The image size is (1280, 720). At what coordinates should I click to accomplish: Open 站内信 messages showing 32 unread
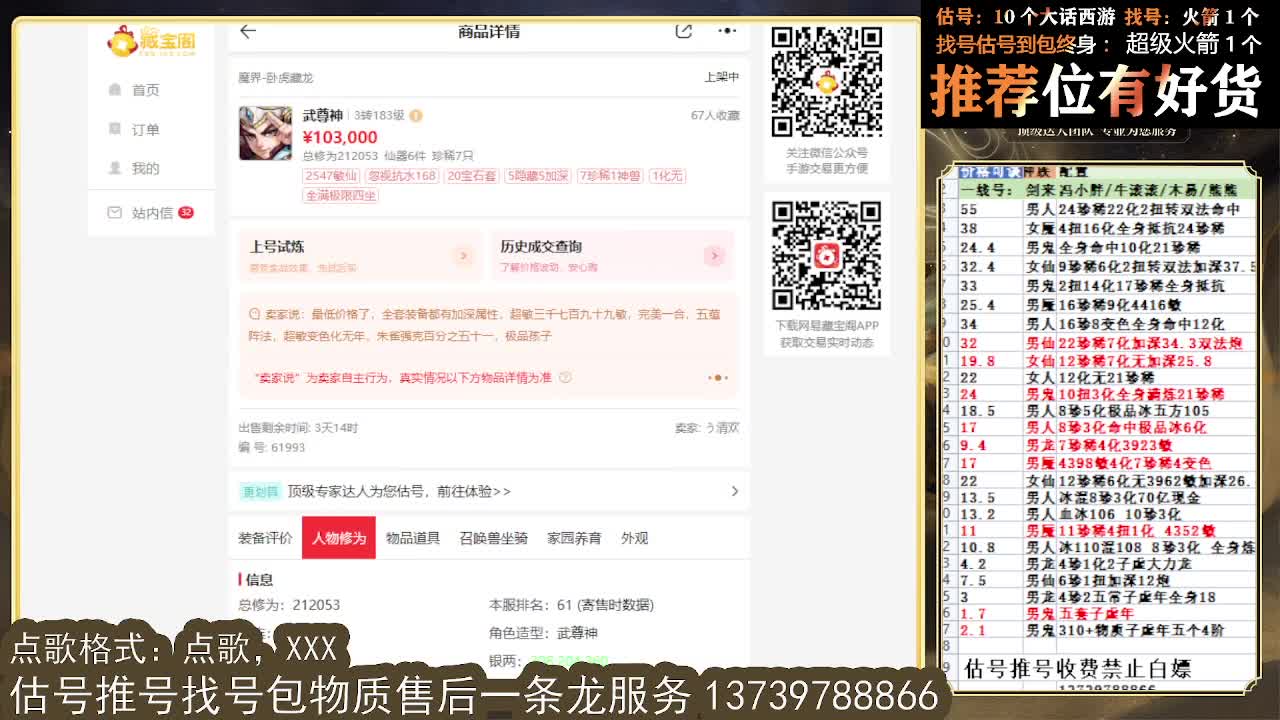[150, 211]
